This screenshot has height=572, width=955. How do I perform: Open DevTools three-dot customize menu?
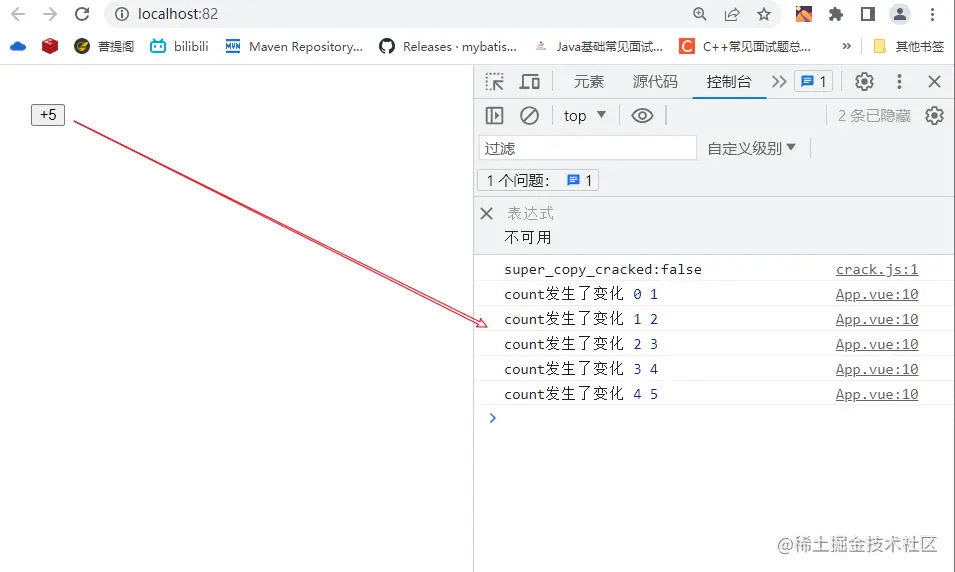(900, 82)
